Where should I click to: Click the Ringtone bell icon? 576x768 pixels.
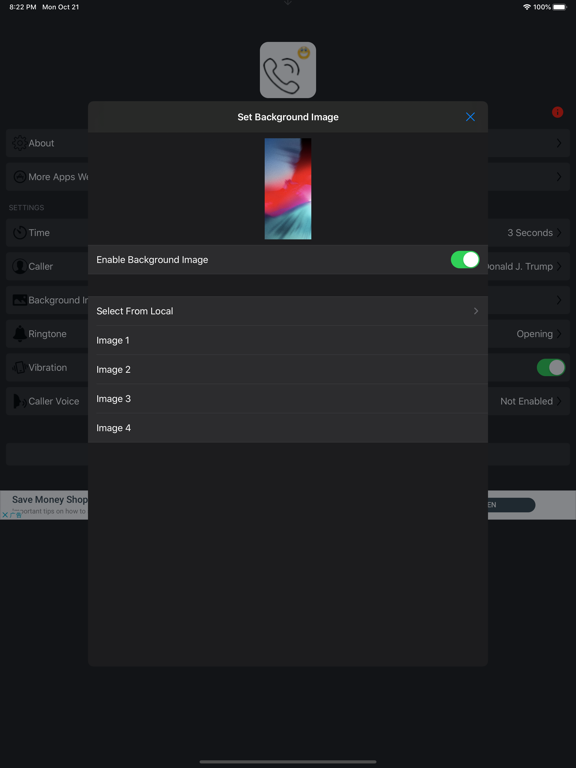20,334
